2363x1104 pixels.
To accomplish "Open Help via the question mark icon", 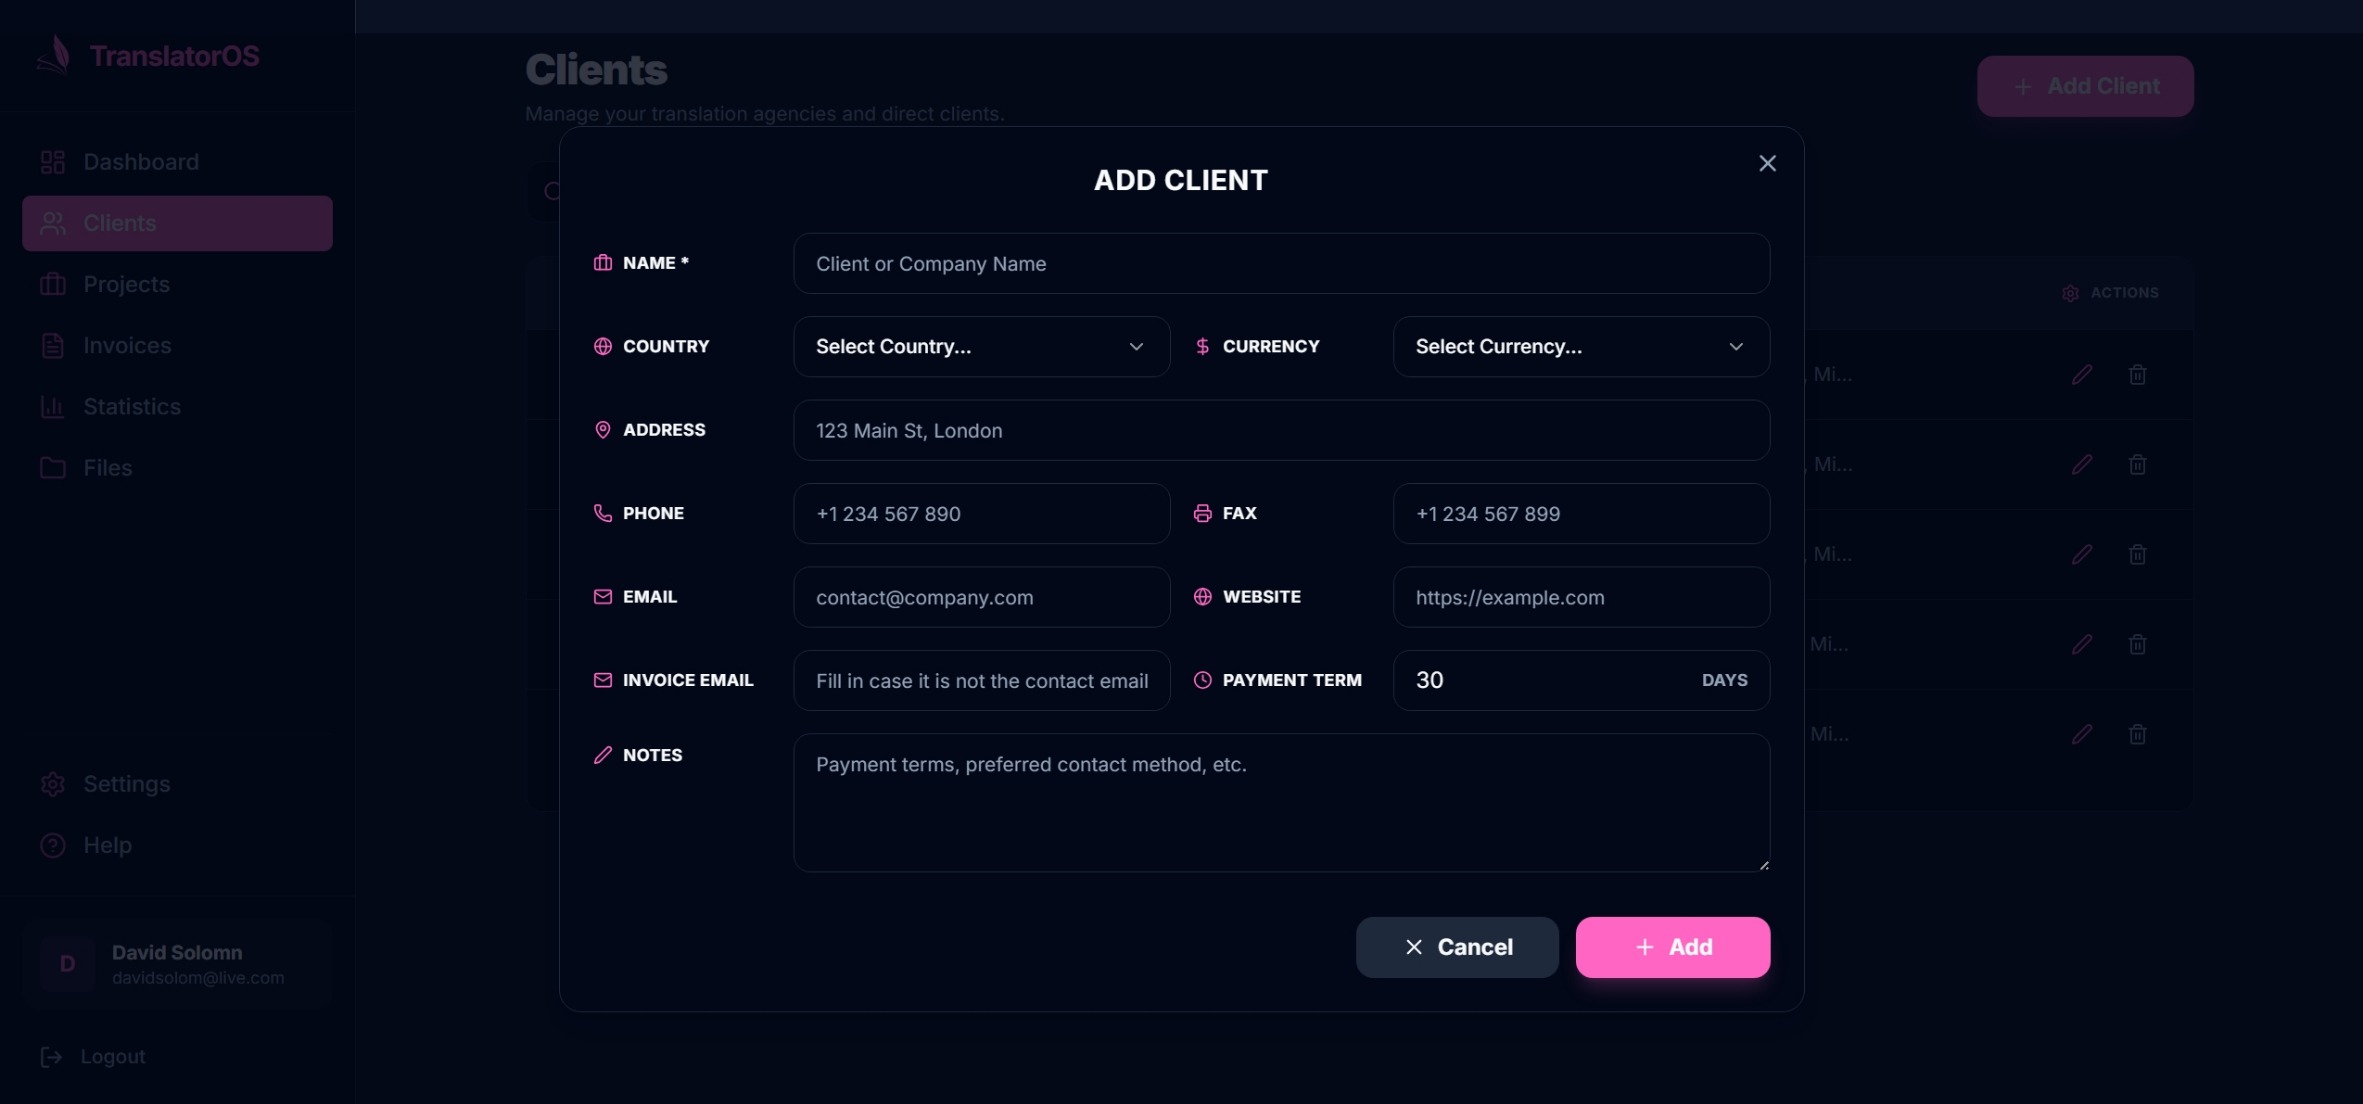I will (x=53, y=845).
